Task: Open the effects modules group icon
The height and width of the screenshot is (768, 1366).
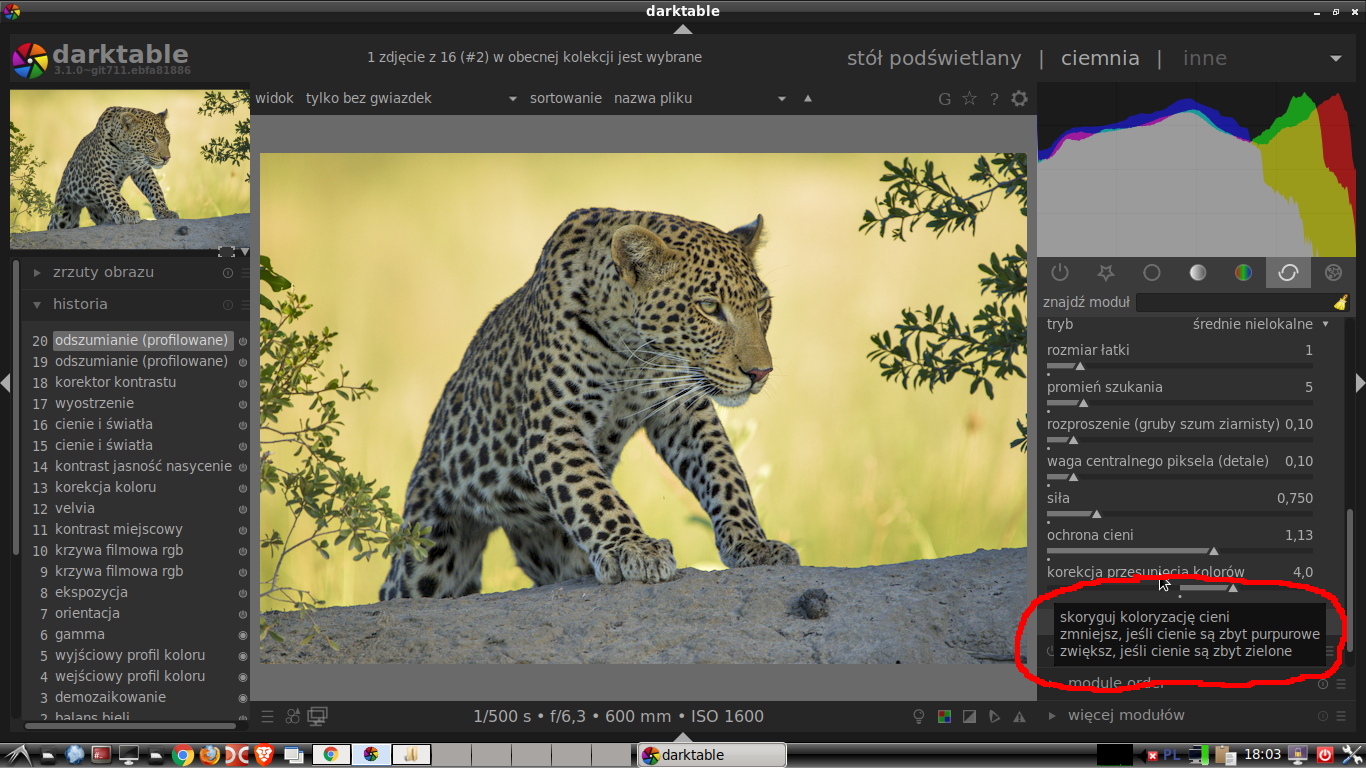Action: [1333, 272]
